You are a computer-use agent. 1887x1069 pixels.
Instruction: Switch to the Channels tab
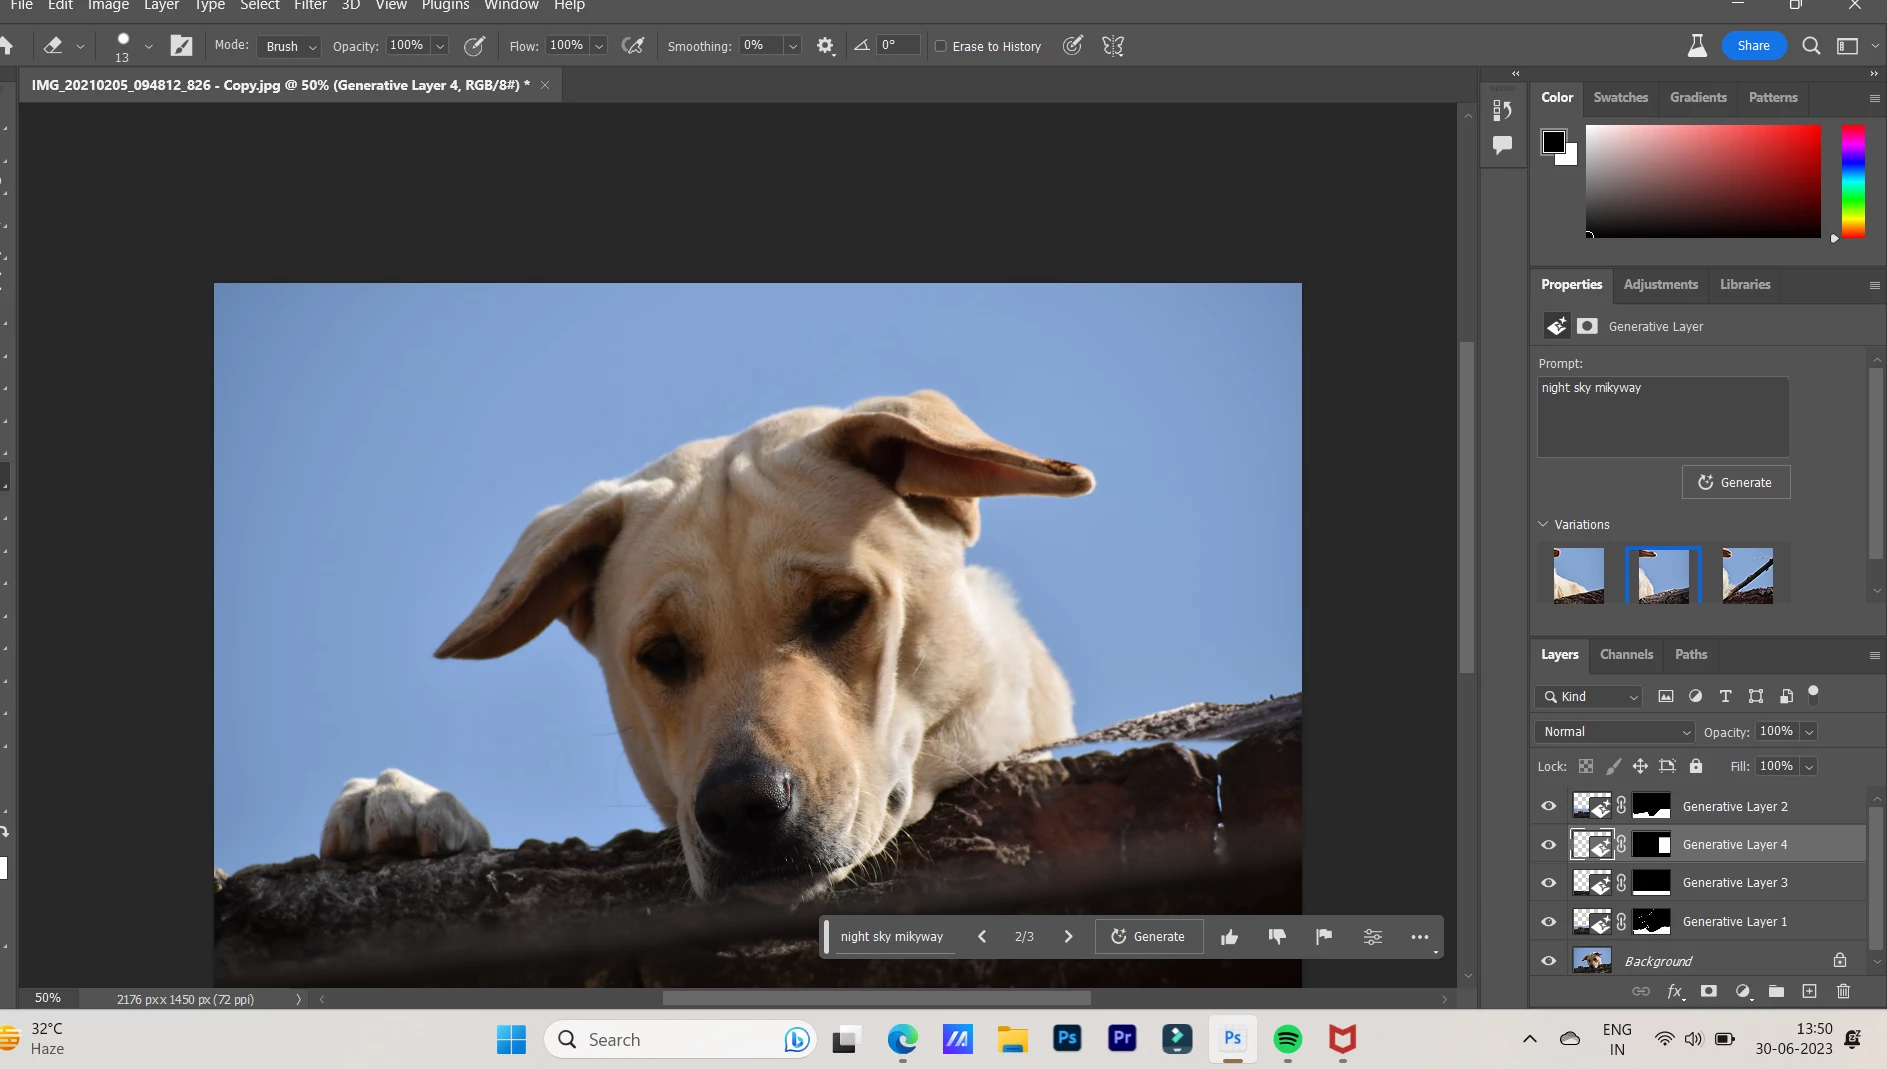[1626, 655]
